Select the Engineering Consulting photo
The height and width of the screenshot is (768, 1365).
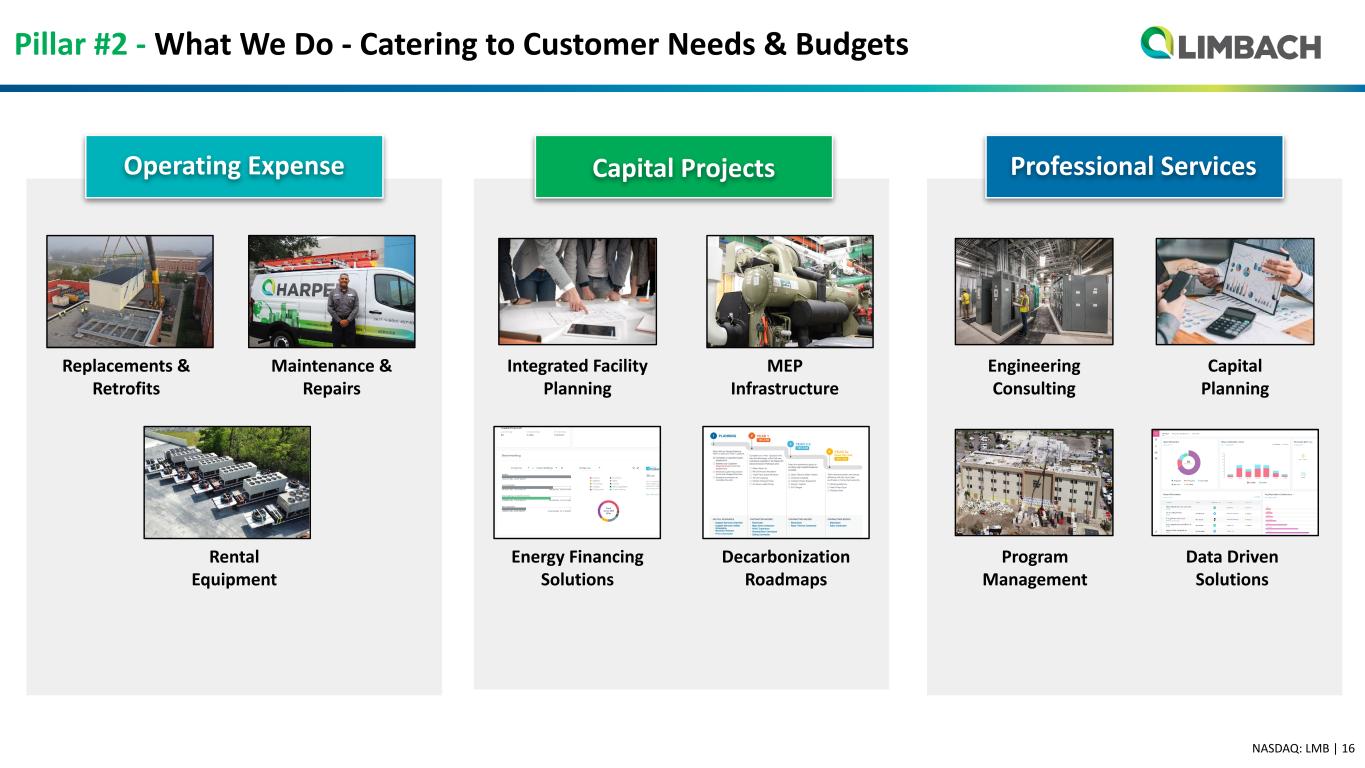(1033, 291)
